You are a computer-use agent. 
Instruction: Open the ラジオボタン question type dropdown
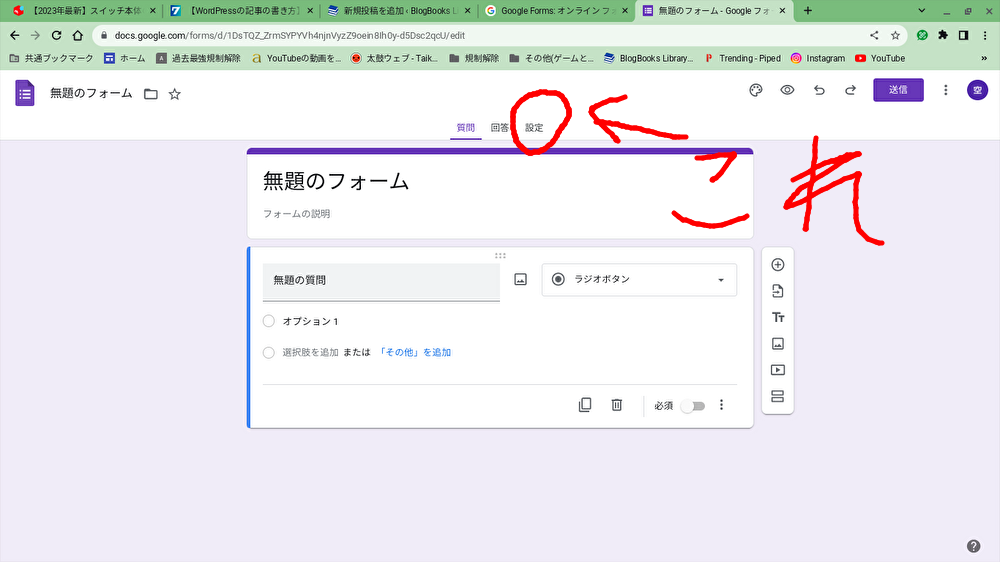coord(639,280)
